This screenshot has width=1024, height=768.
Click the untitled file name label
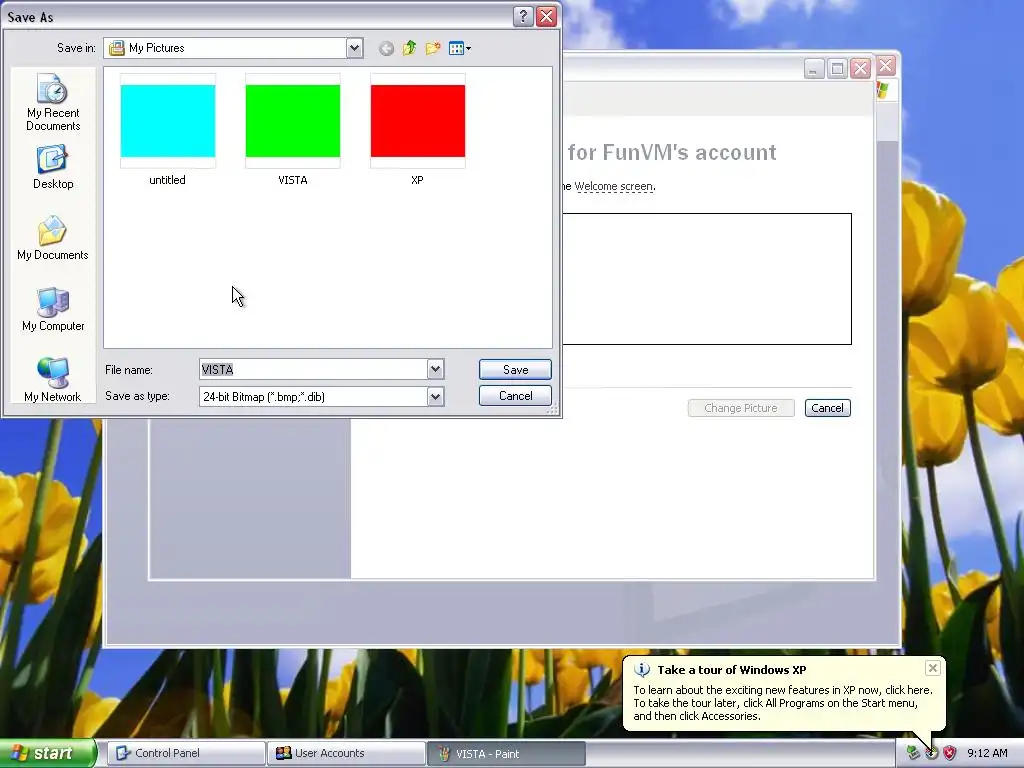tap(167, 180)
